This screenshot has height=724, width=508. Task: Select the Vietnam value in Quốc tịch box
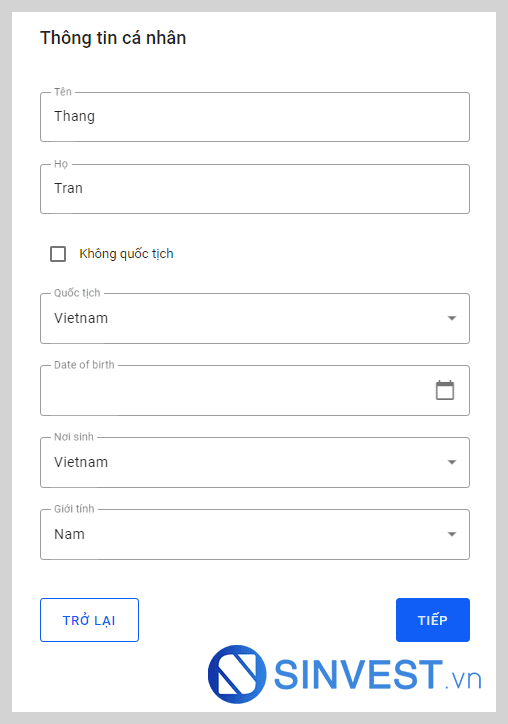pos(81,318)
